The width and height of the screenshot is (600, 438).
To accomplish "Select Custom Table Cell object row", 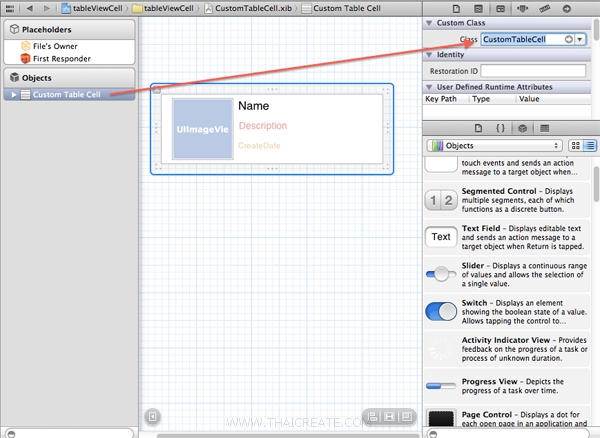I will tap(69, 94).
